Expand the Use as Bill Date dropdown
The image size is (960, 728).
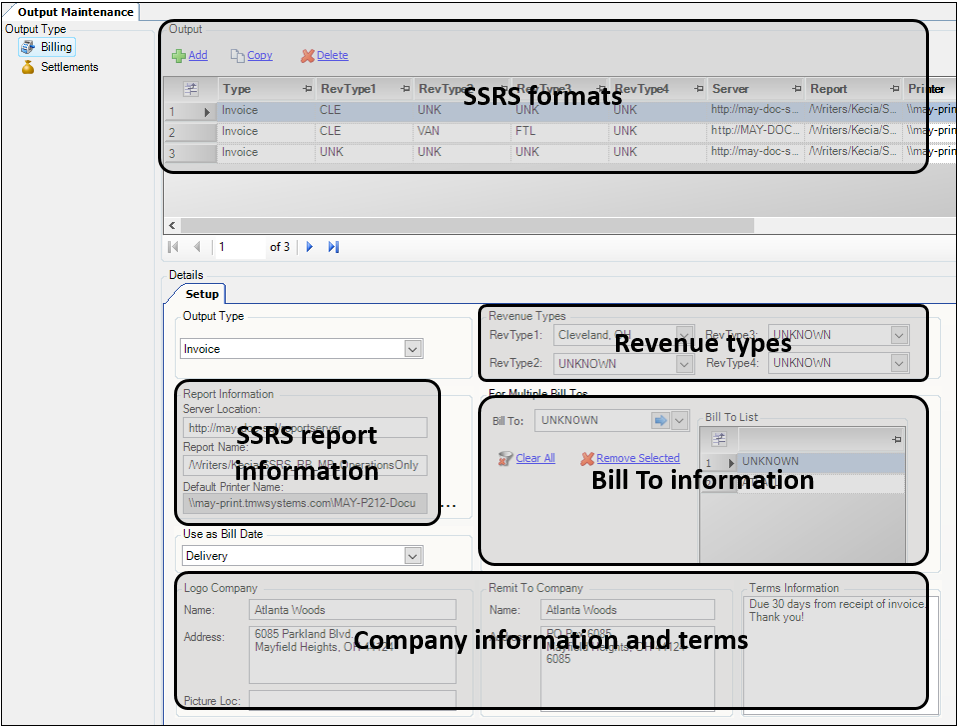point(413,556)
